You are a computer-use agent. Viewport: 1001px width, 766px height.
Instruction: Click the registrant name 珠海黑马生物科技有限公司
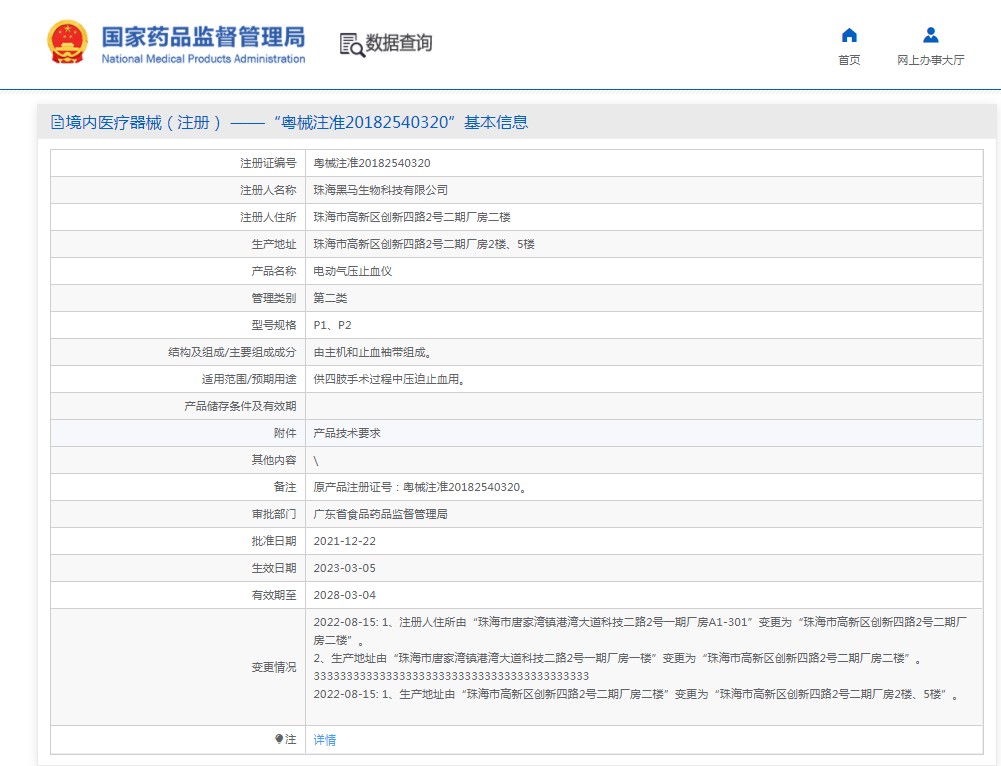[381, 190]
